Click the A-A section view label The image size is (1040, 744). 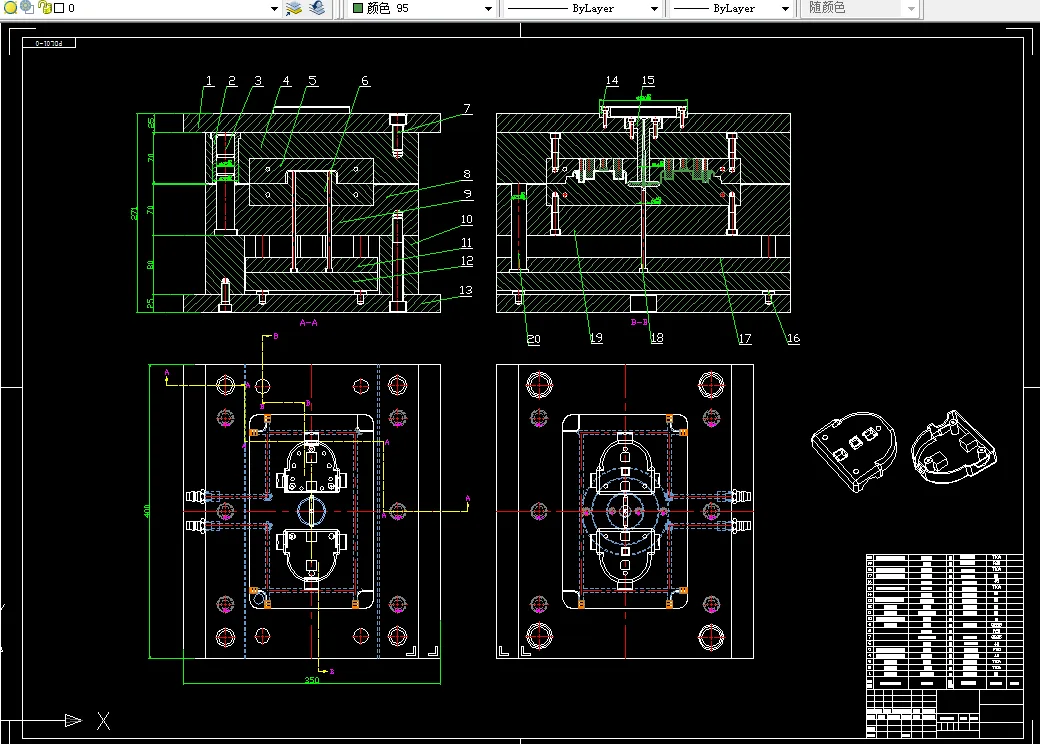click(308, 323)
